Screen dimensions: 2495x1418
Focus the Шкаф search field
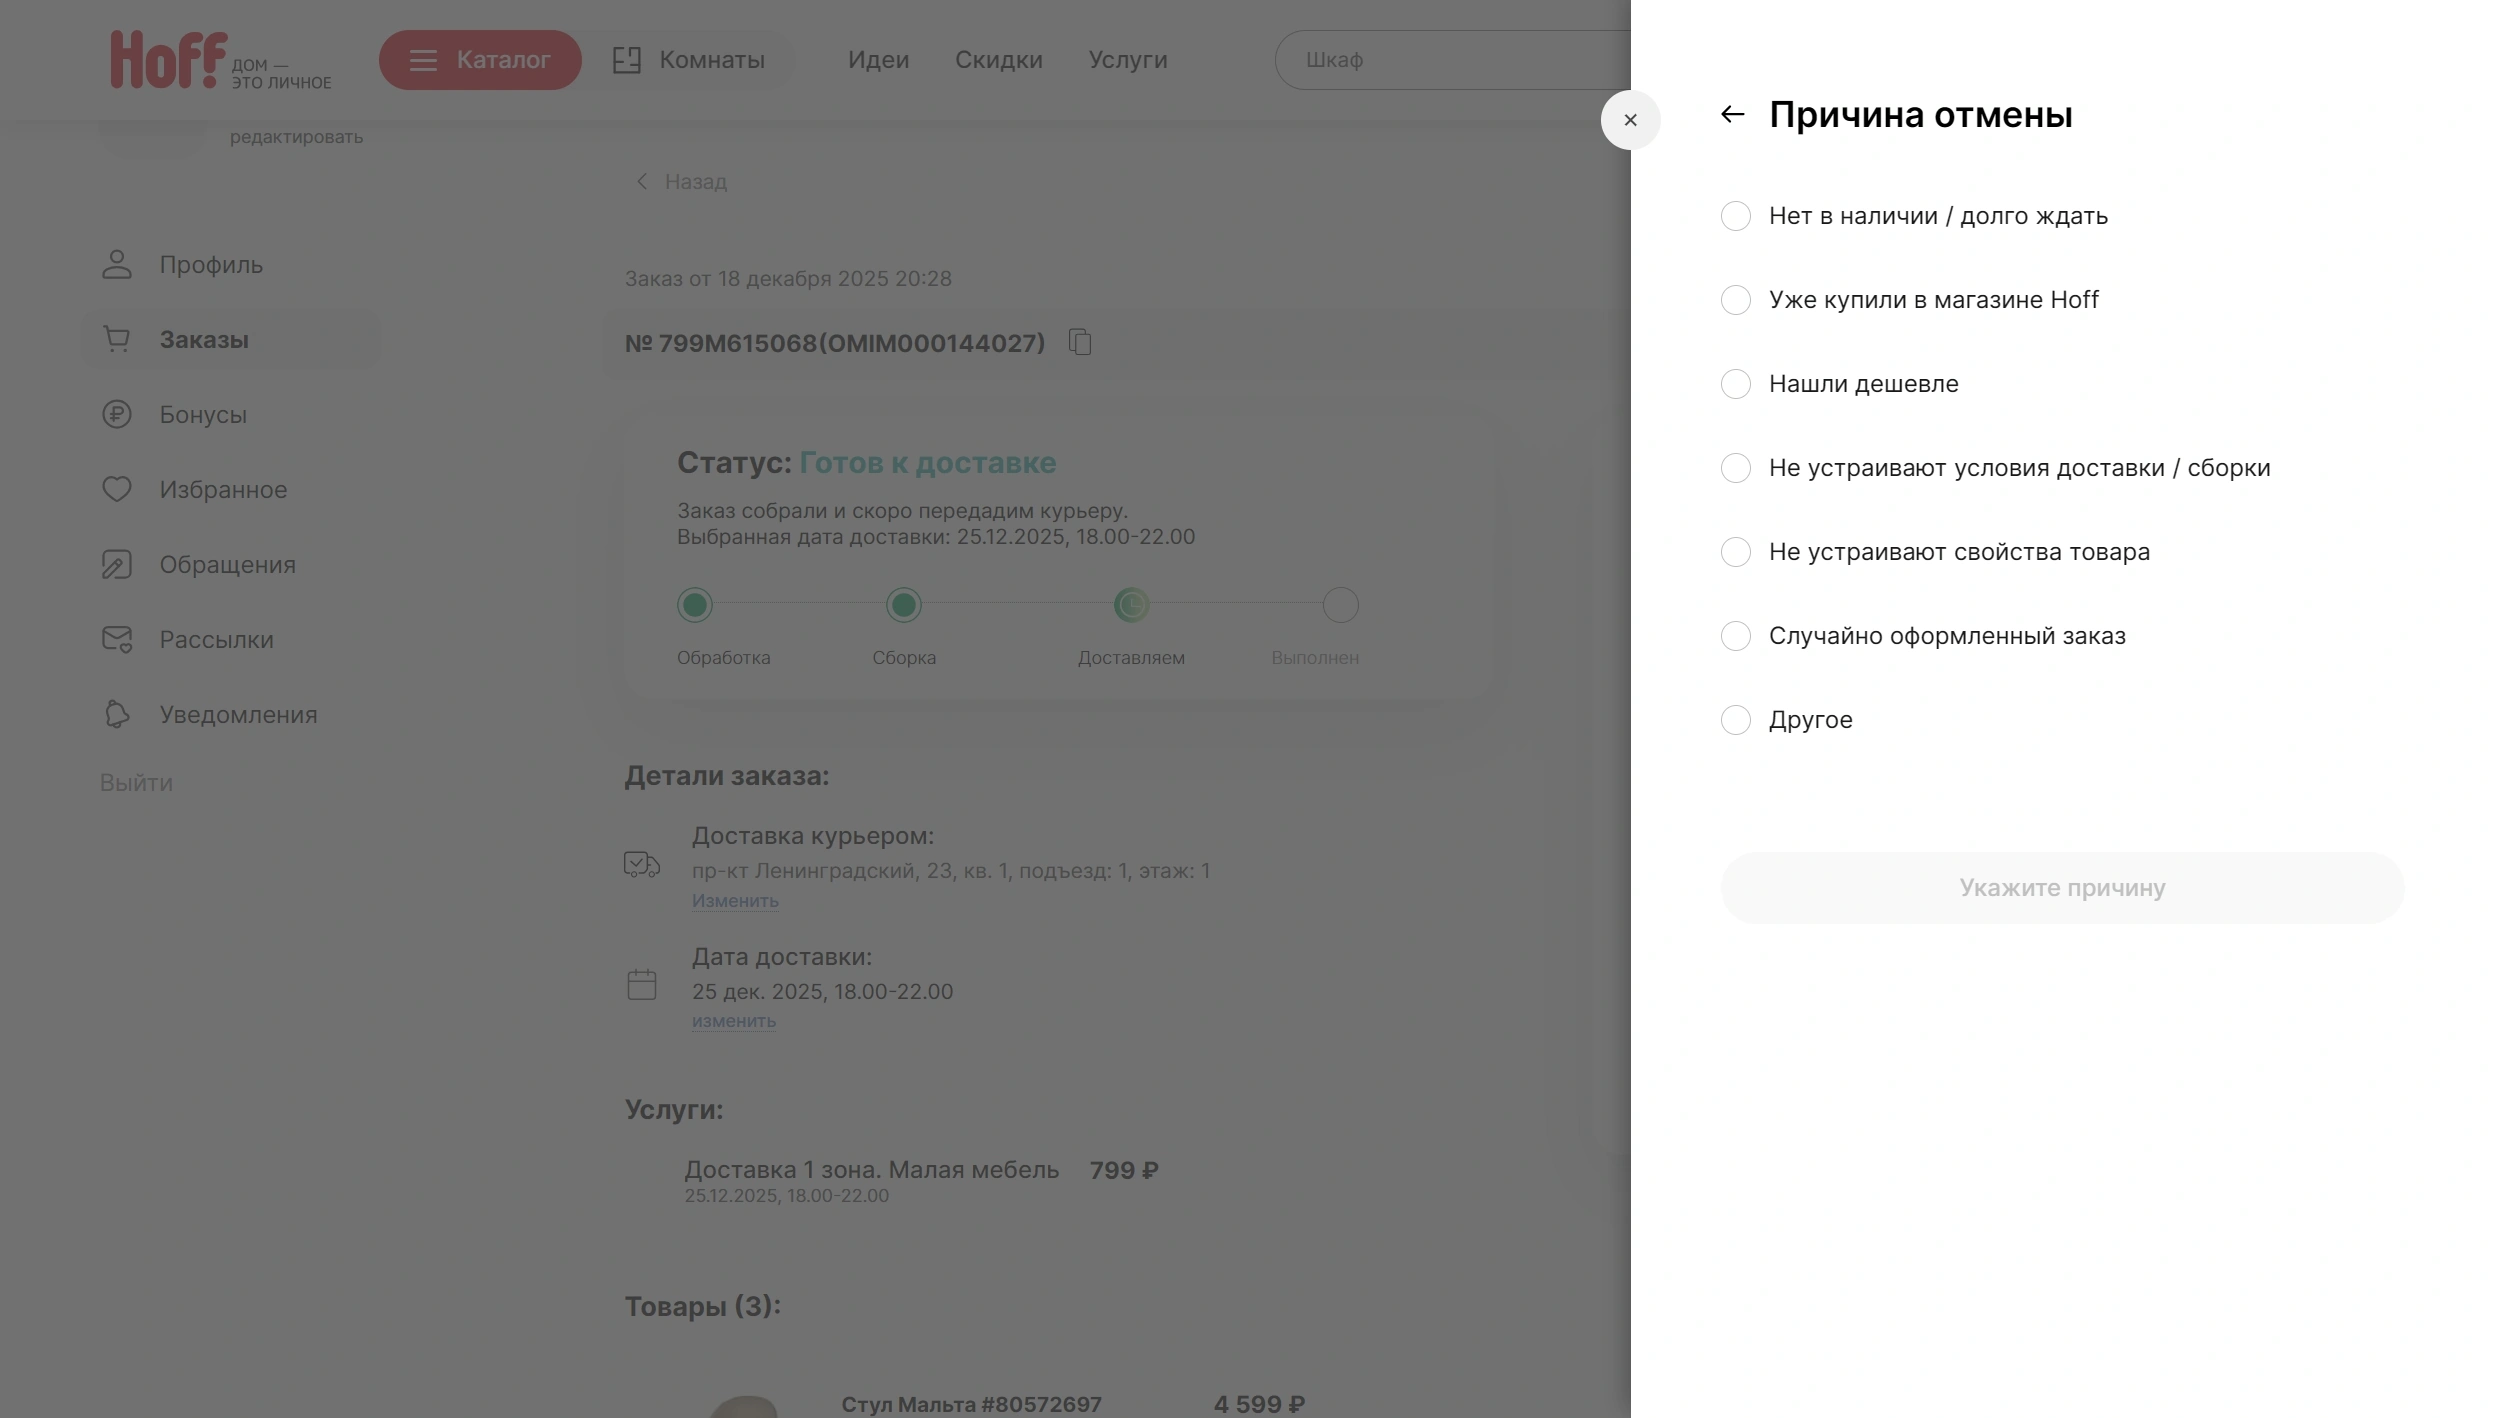1452,60
